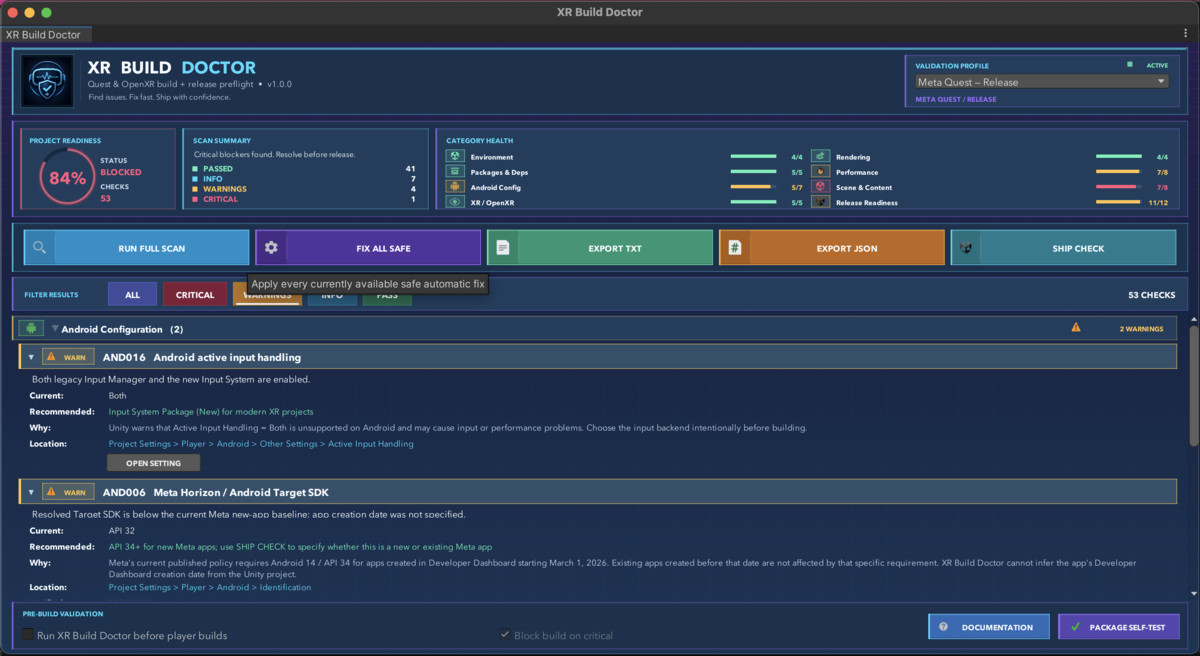Click the 53 CHECKS counter text

coord(1151,295)
